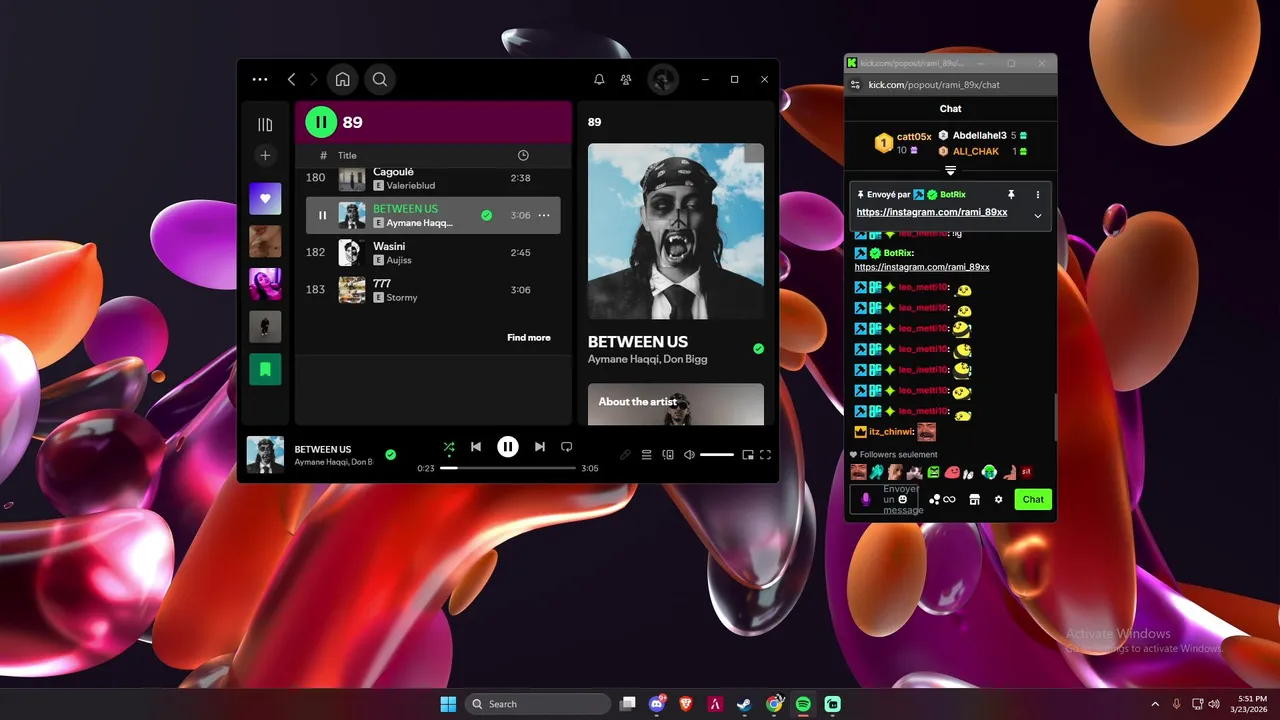Open the Spotify three-dots main menu

tap(260, 79)
